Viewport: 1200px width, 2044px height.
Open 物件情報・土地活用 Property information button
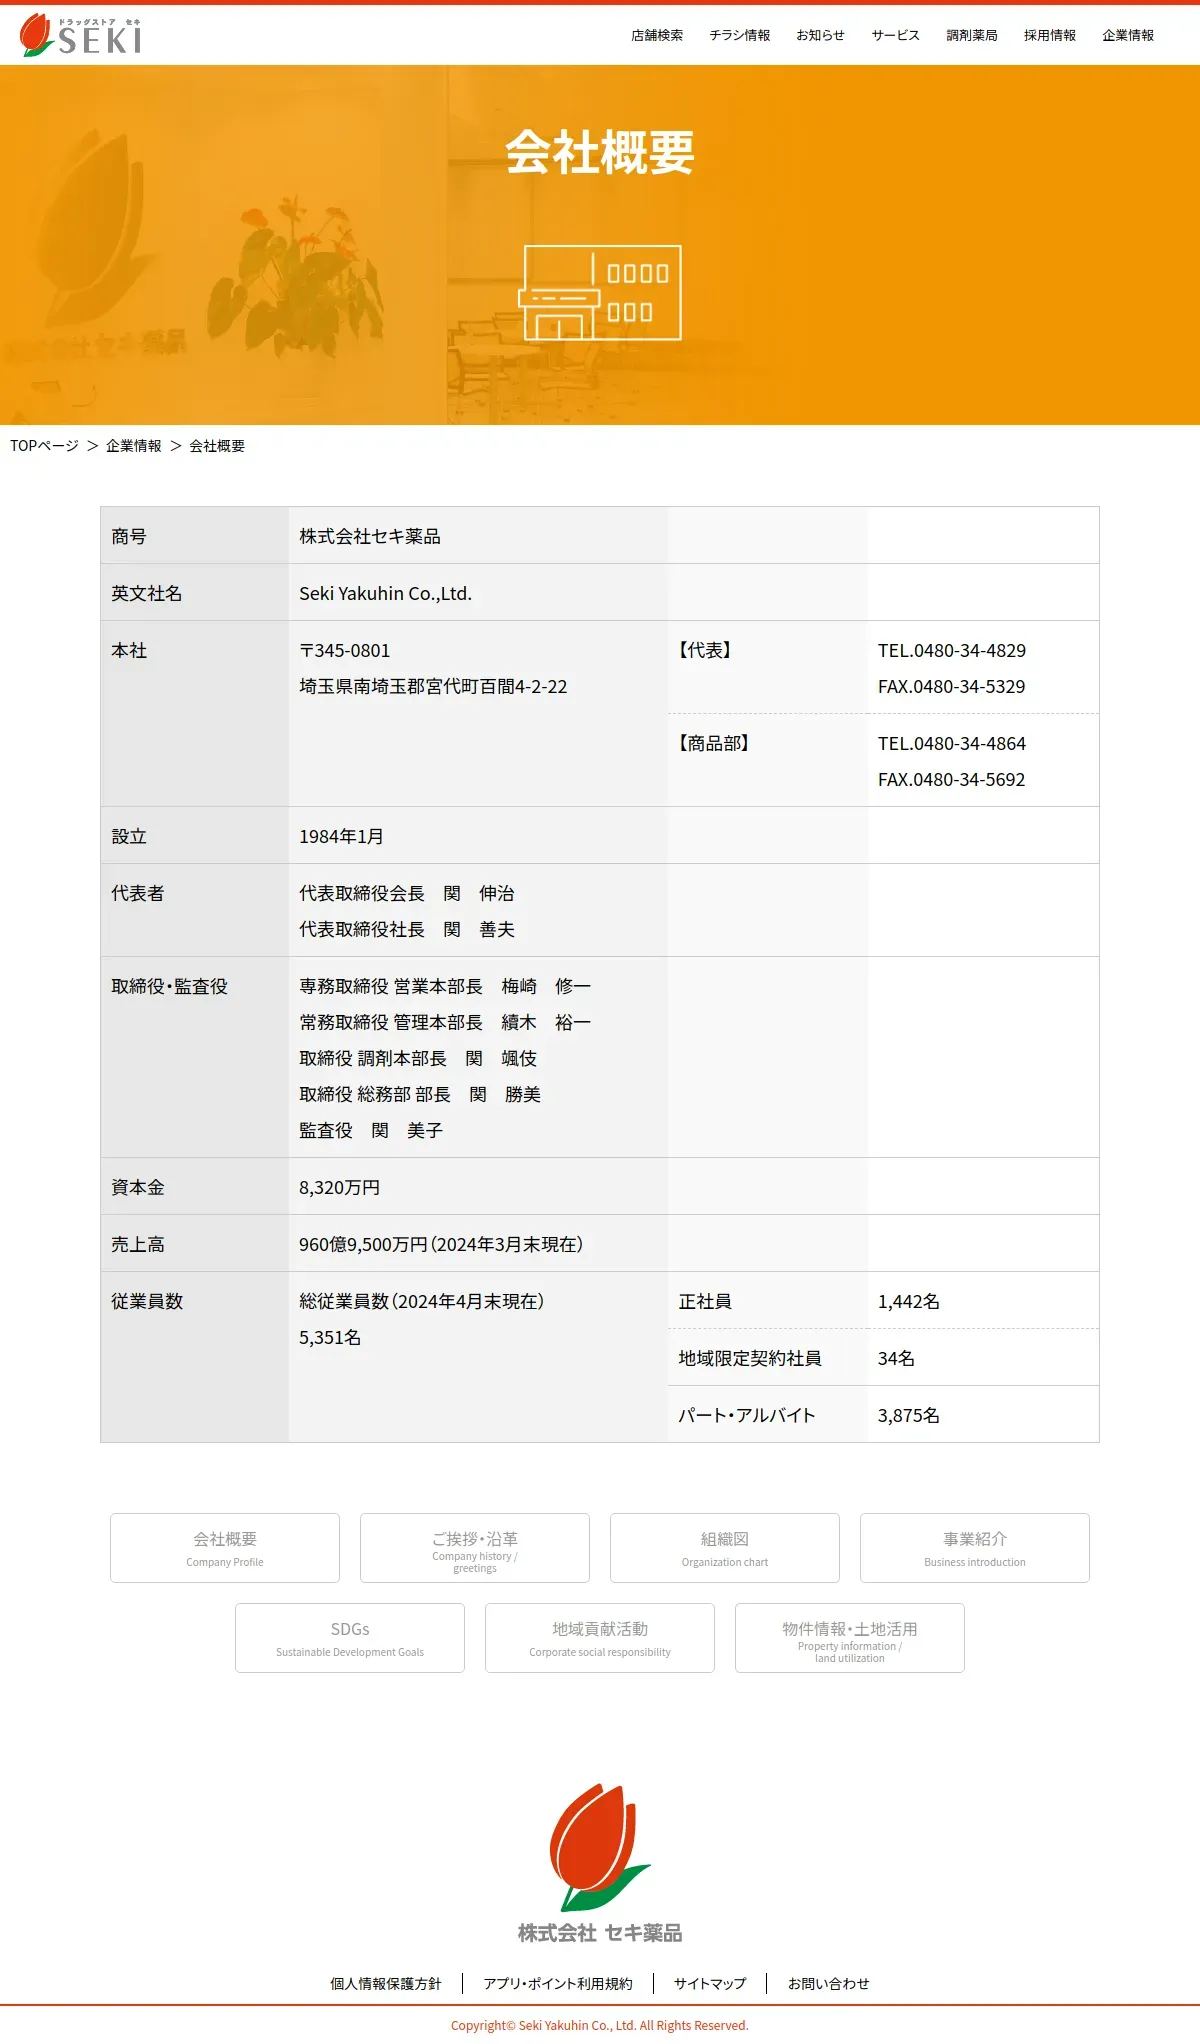(850, 1638)
